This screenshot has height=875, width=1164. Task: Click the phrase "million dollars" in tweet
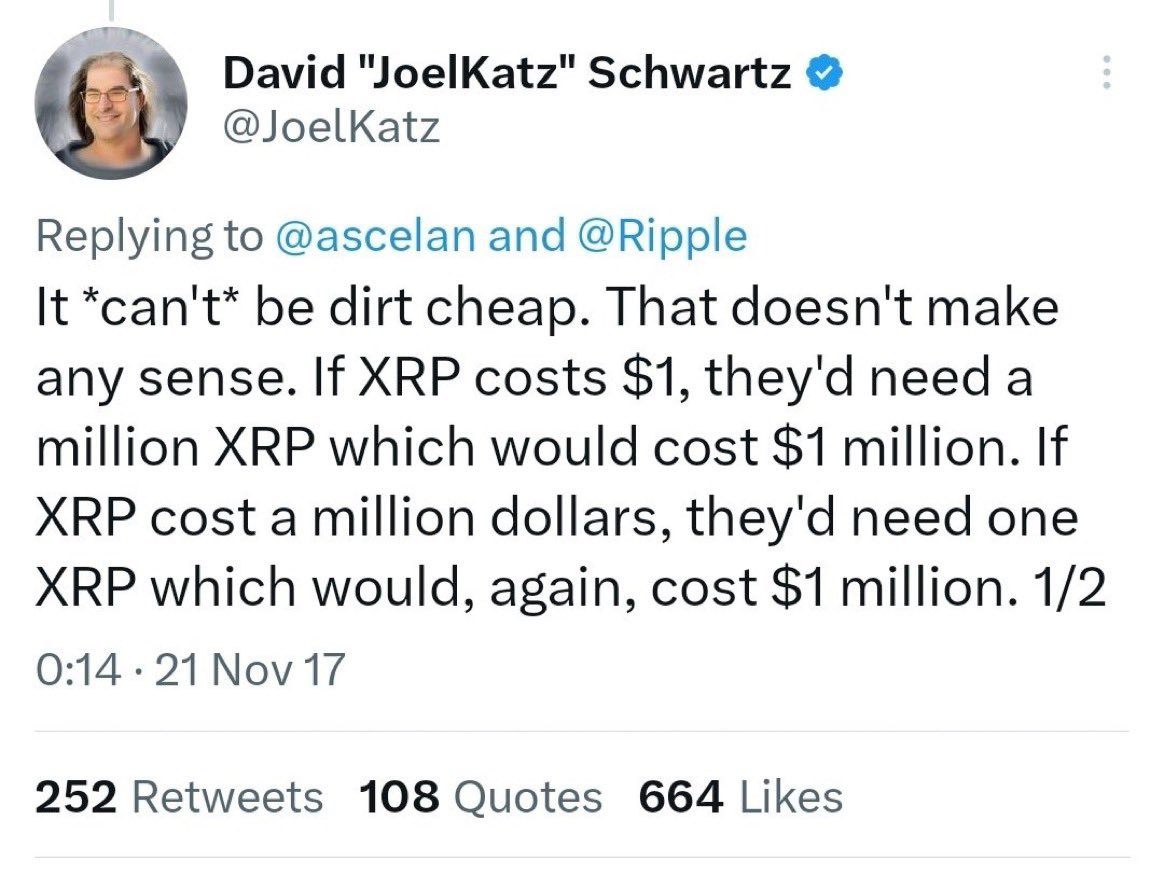480,519
